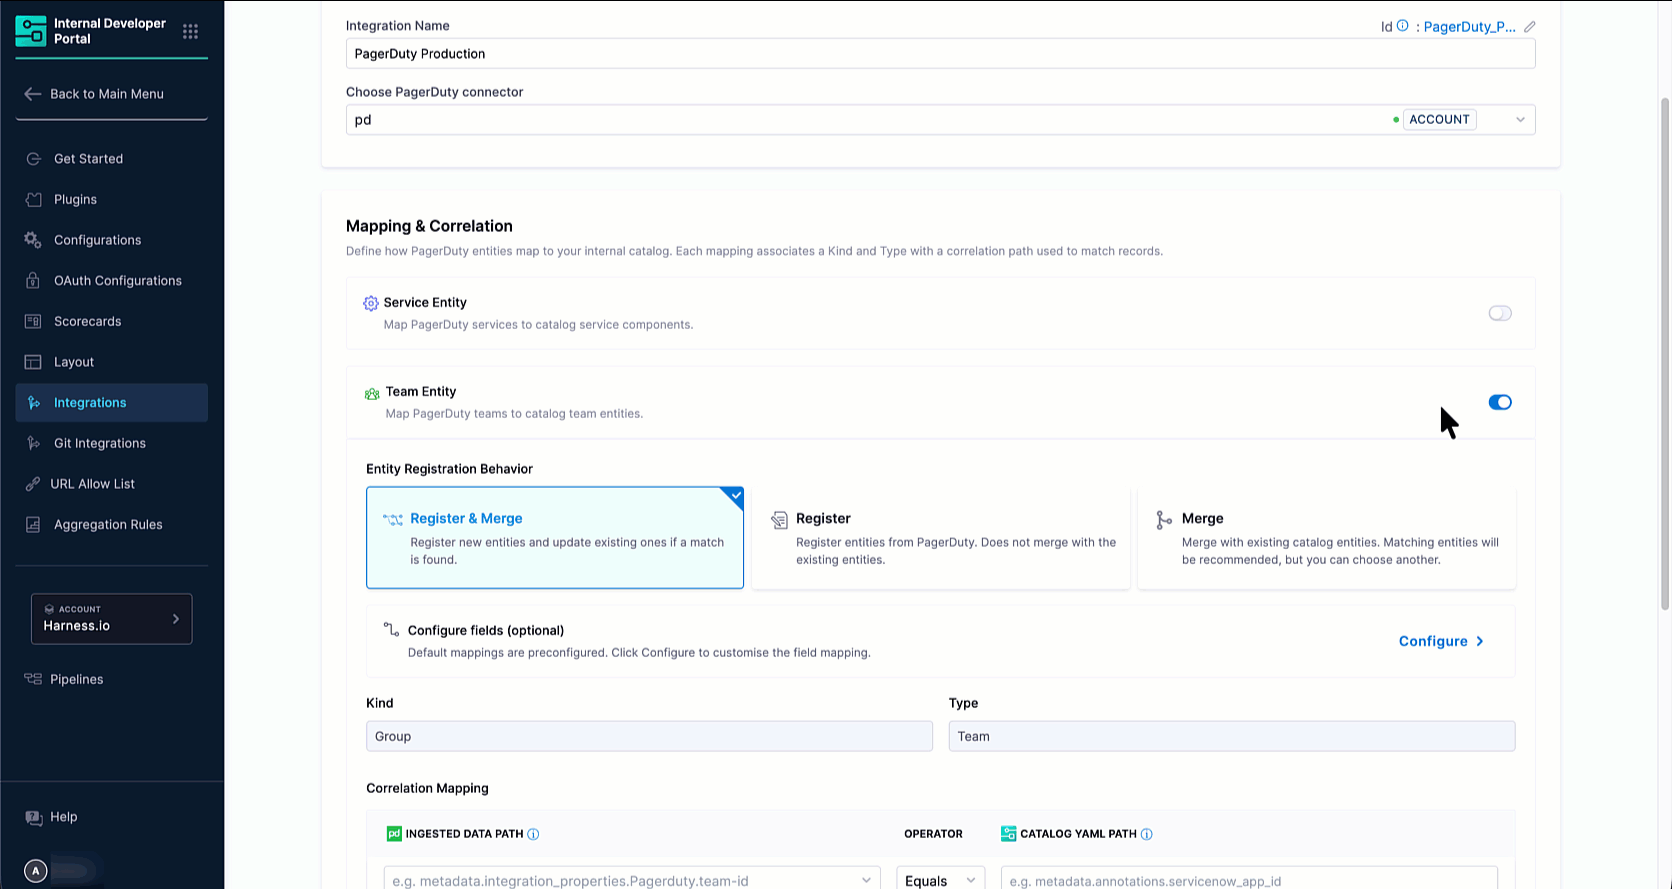Open Scorecards in the sidebar
The image size is (1672, 889).
[x=87, y=321]
